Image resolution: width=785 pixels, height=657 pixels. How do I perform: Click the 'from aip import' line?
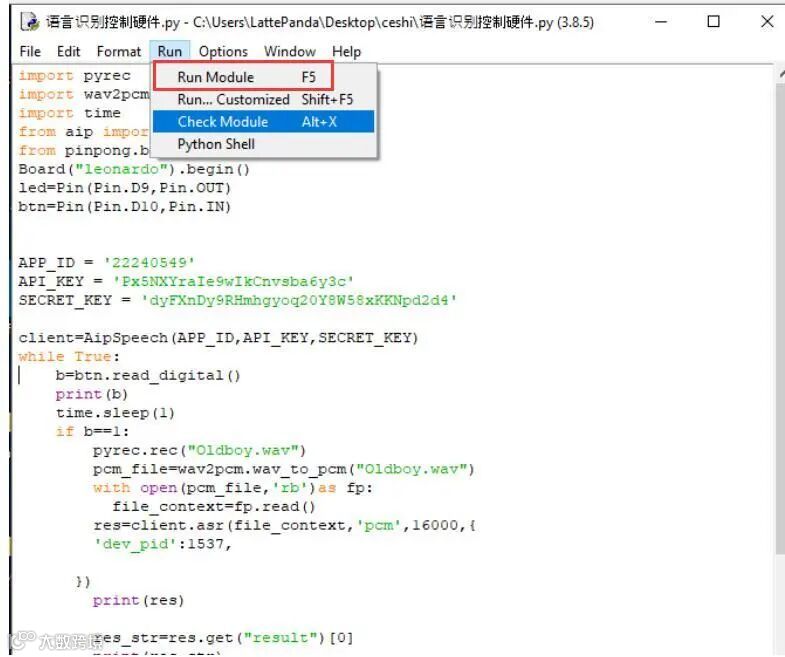pyautogui.click(x=84, y=132)
